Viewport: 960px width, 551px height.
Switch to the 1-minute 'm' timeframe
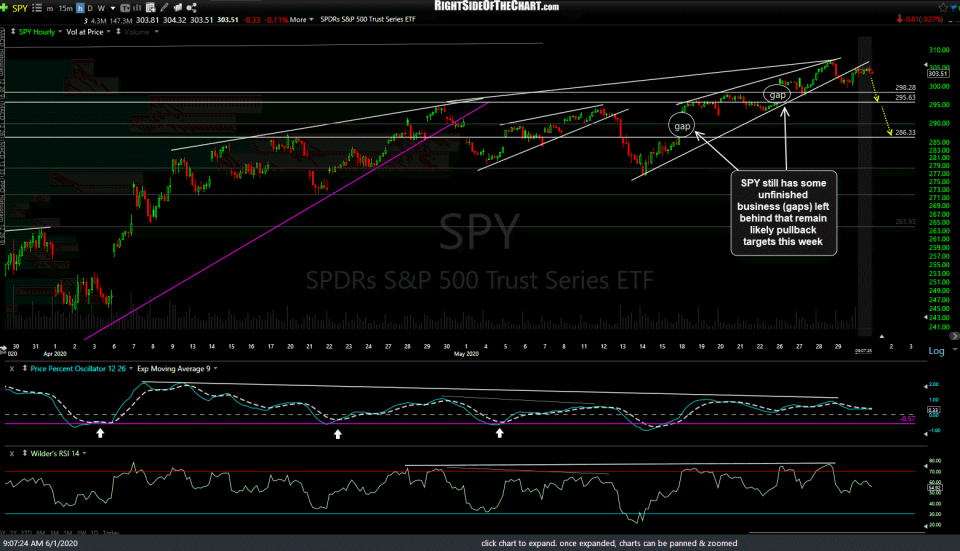tap(50, 9)
